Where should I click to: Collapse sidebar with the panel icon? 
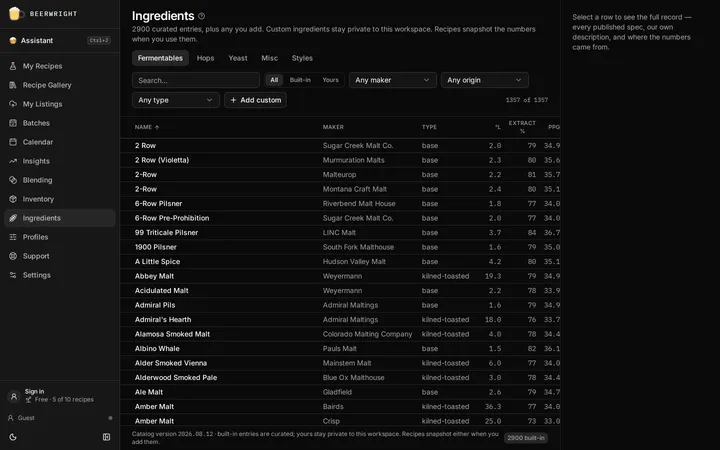[107, 437]
